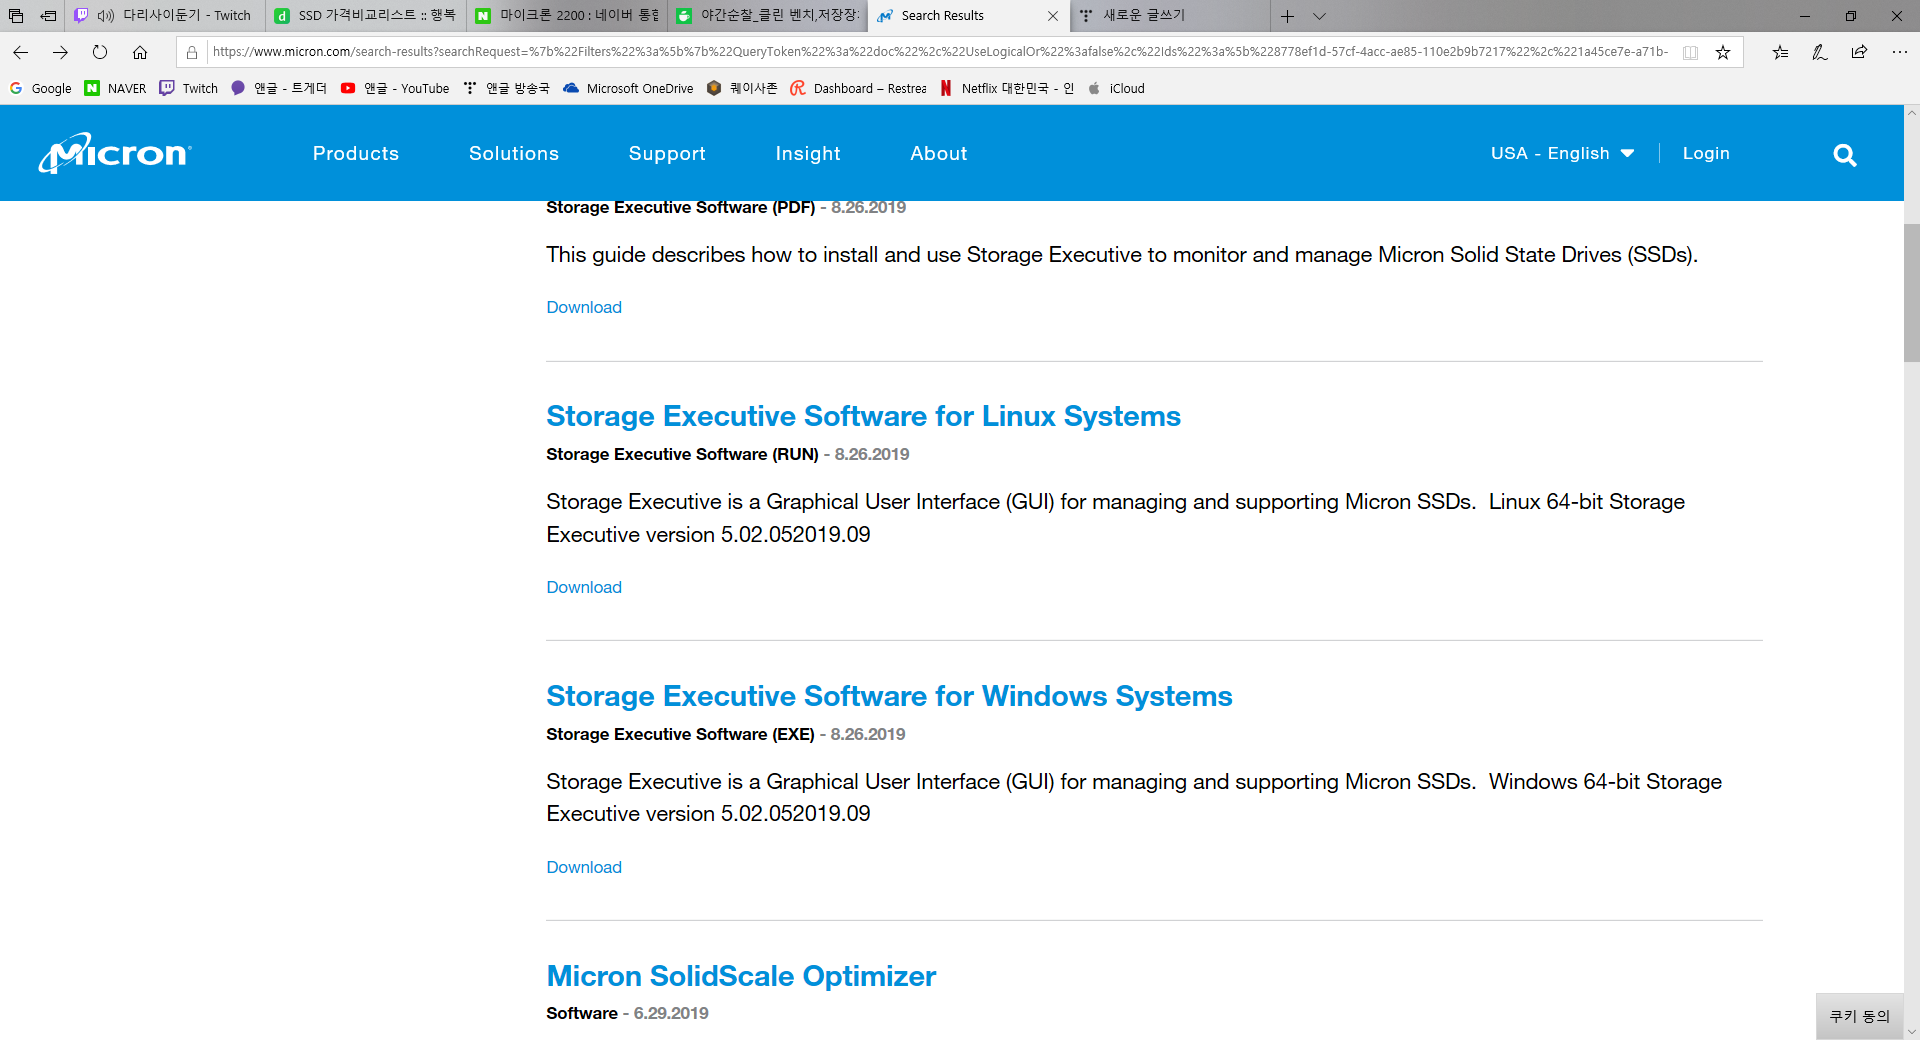Switch to the 마이크론 2200 네이버 tab
Image resolution: width=1920 pixels, height=1040 pixels.
click(x=567, y=16)
